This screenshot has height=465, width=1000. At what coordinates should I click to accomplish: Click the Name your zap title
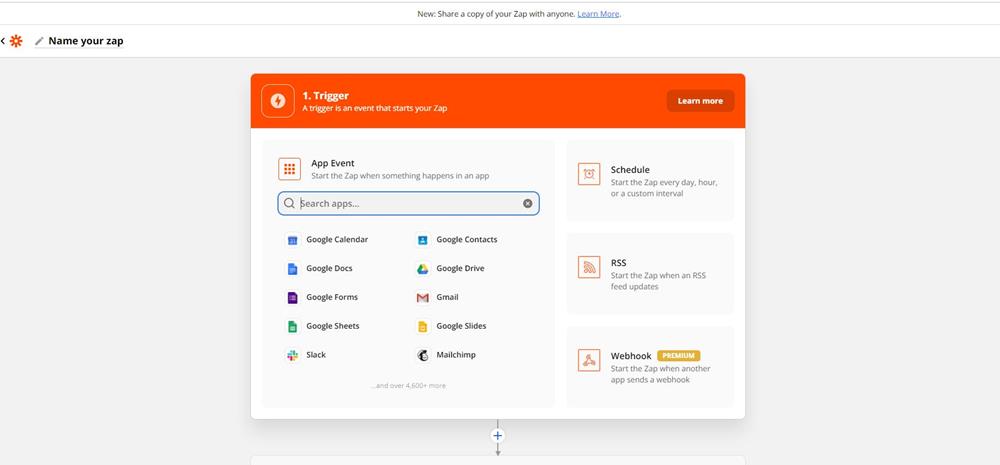point(86,41)
